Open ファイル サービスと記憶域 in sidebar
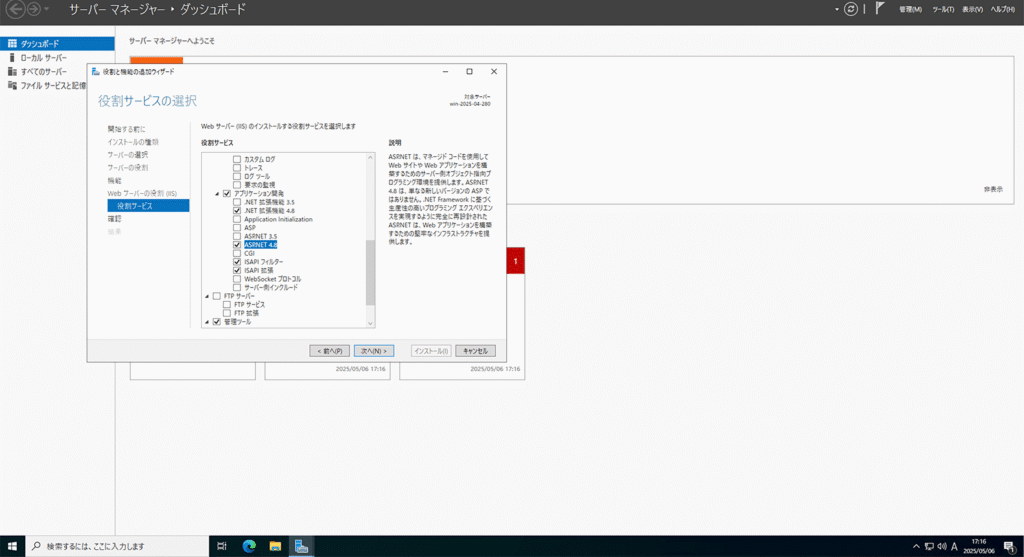 [47, 86]
